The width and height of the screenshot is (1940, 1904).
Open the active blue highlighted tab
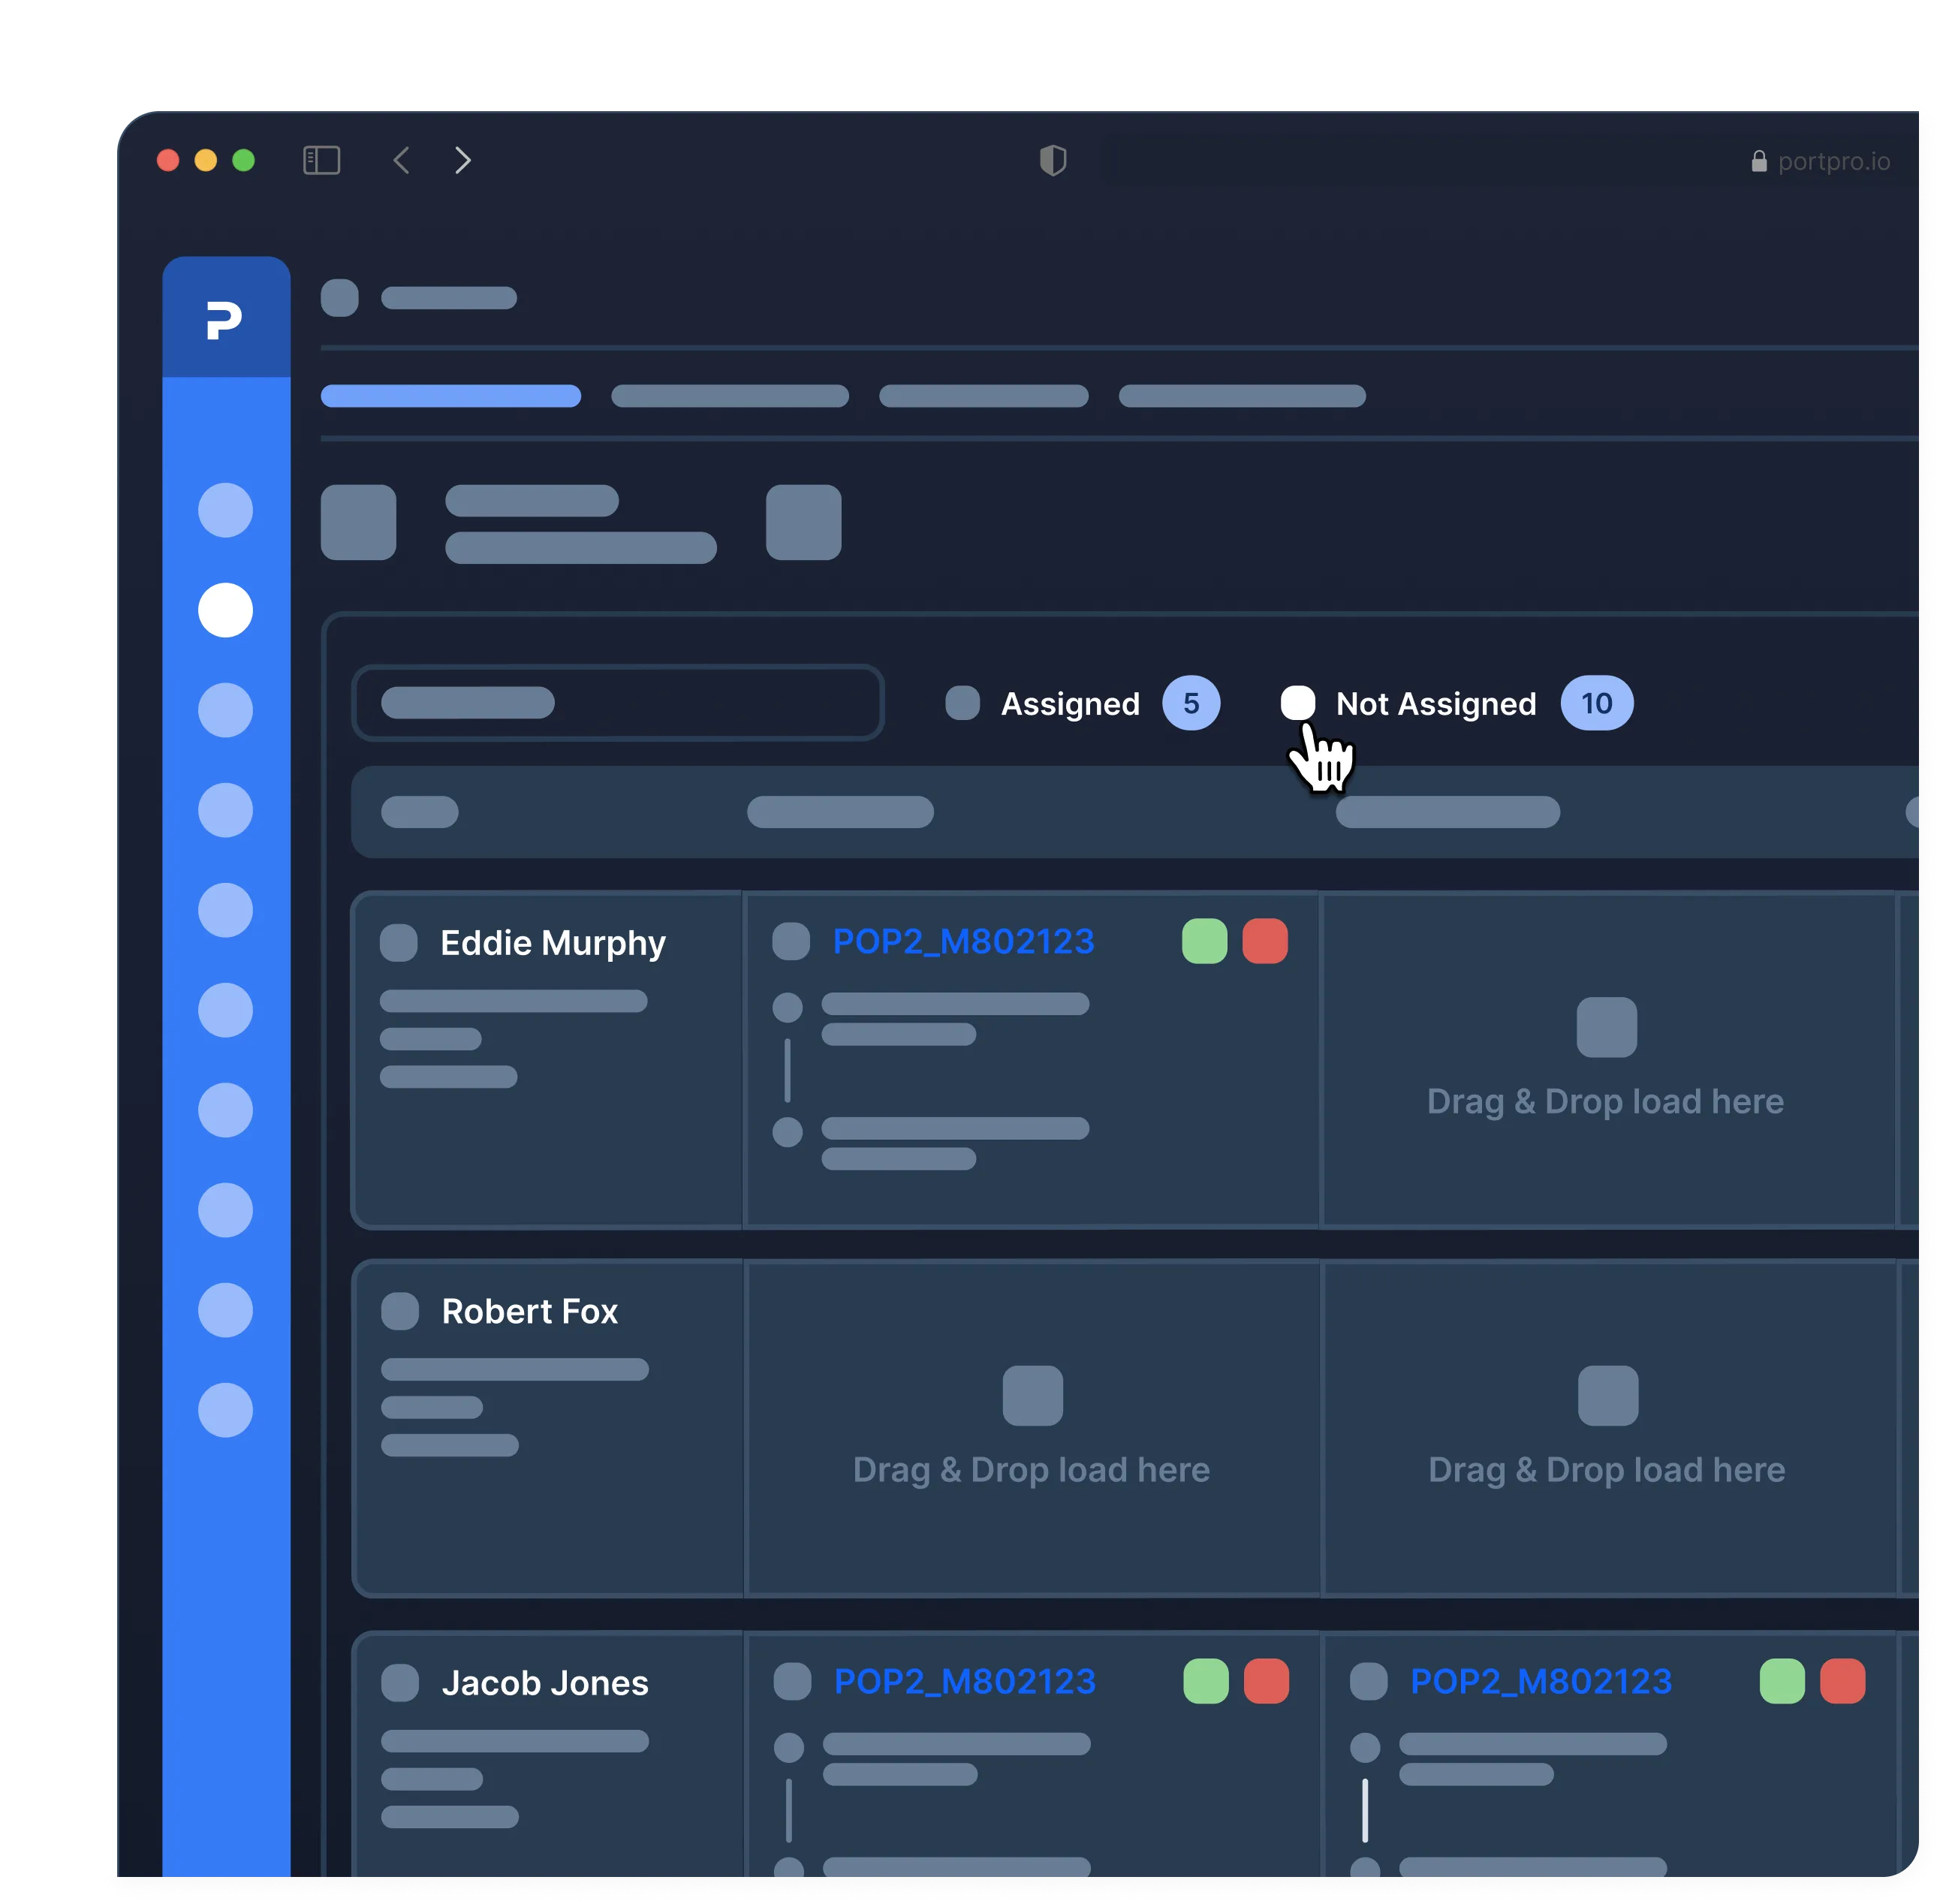(x=450, y=396)
